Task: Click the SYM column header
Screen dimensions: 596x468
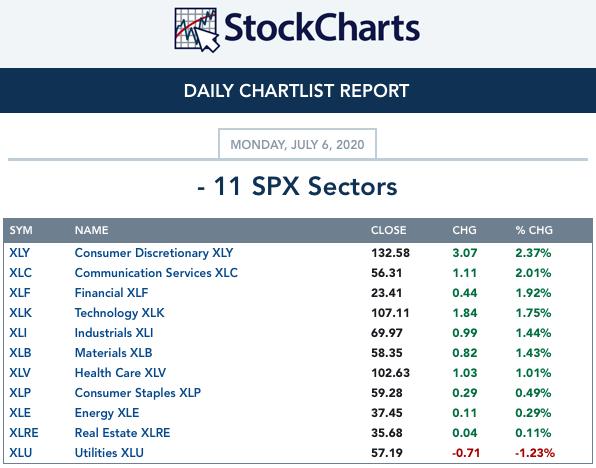Action: (21, 230)
